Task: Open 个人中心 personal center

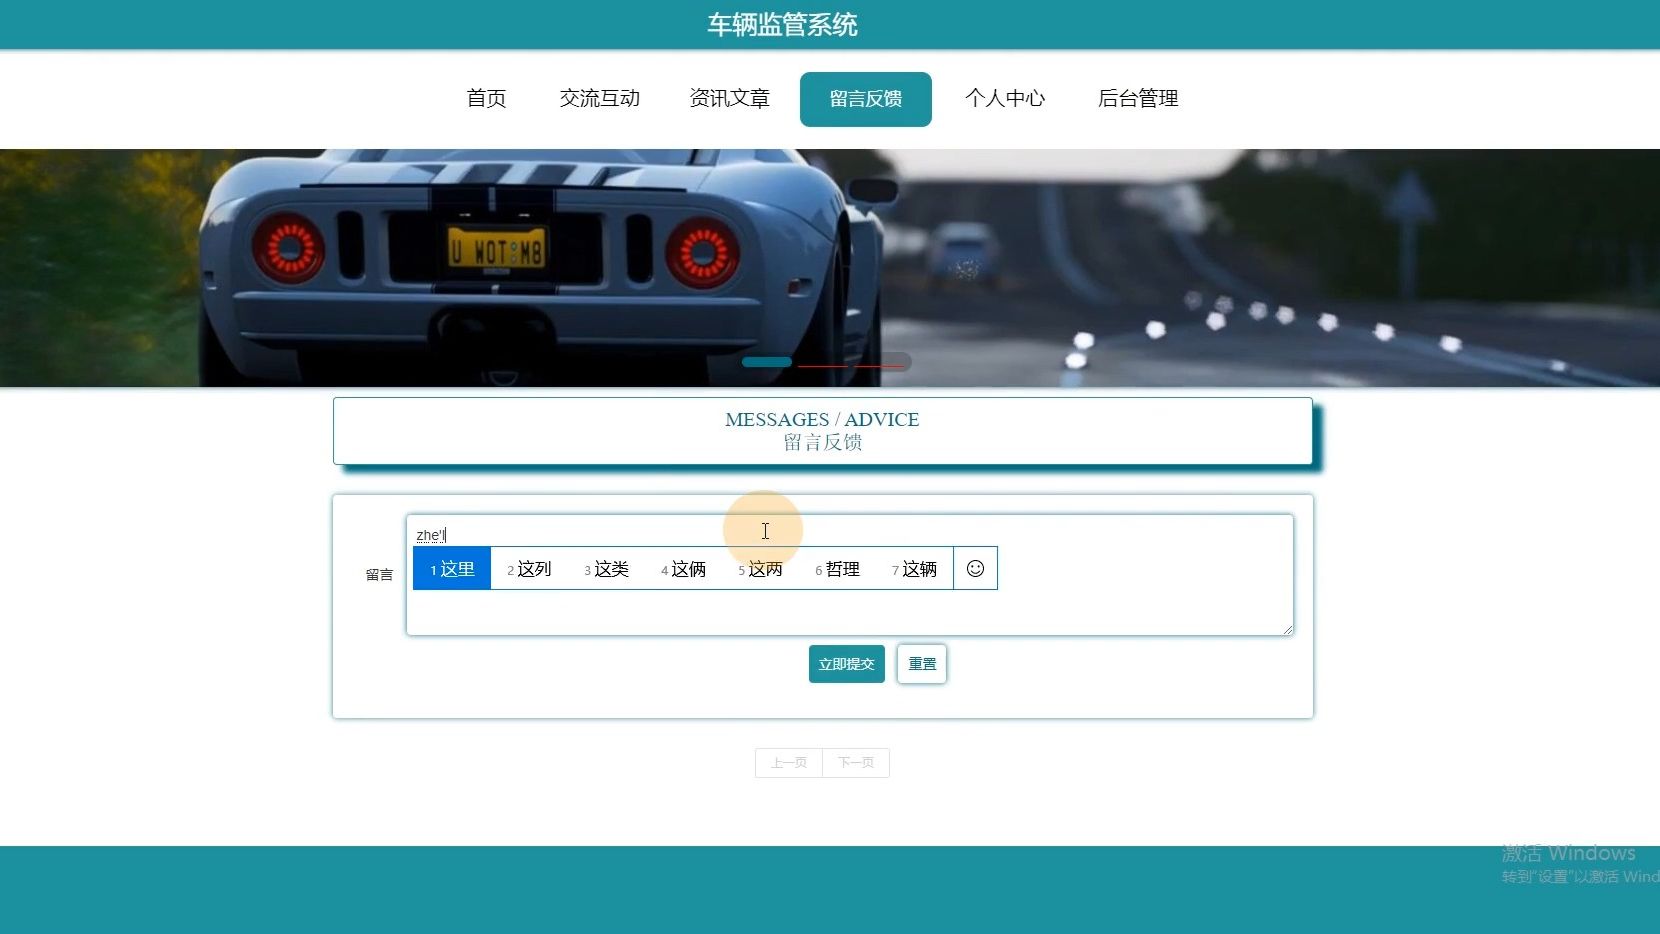Action: pyautogui.click(x=1006, y=99)
